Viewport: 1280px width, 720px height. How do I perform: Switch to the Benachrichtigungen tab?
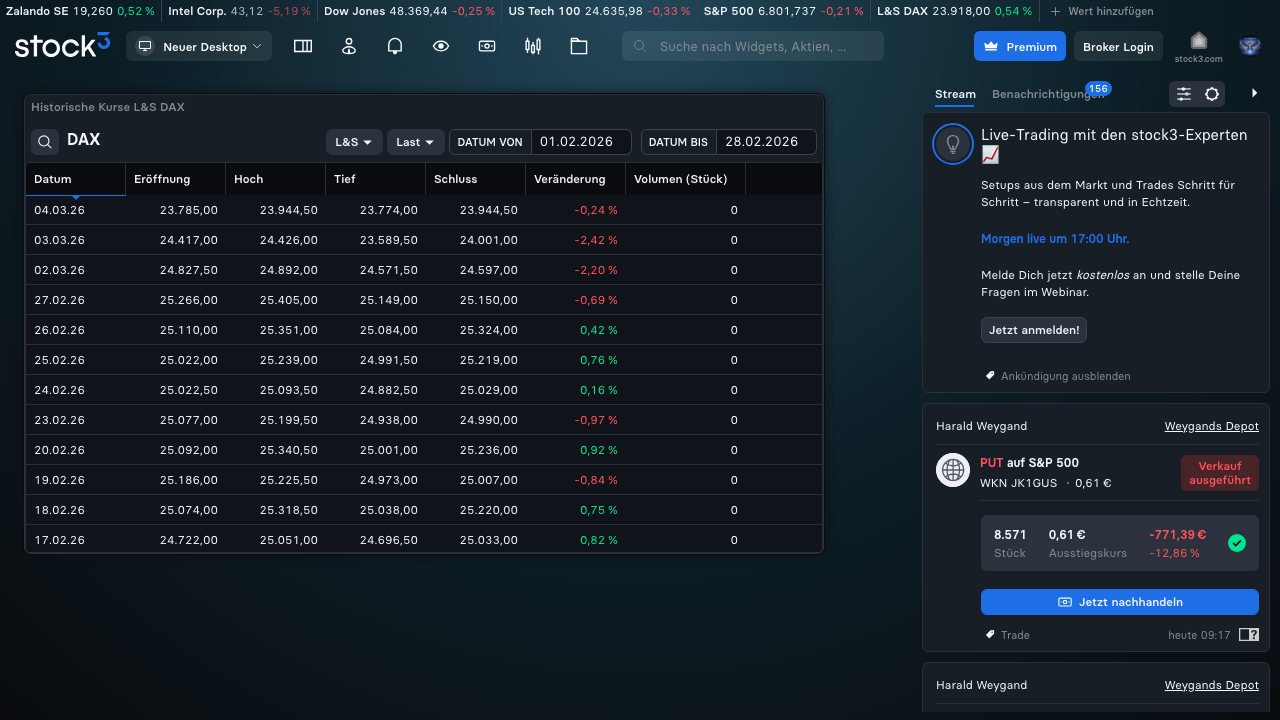(x=1047, y=94)
